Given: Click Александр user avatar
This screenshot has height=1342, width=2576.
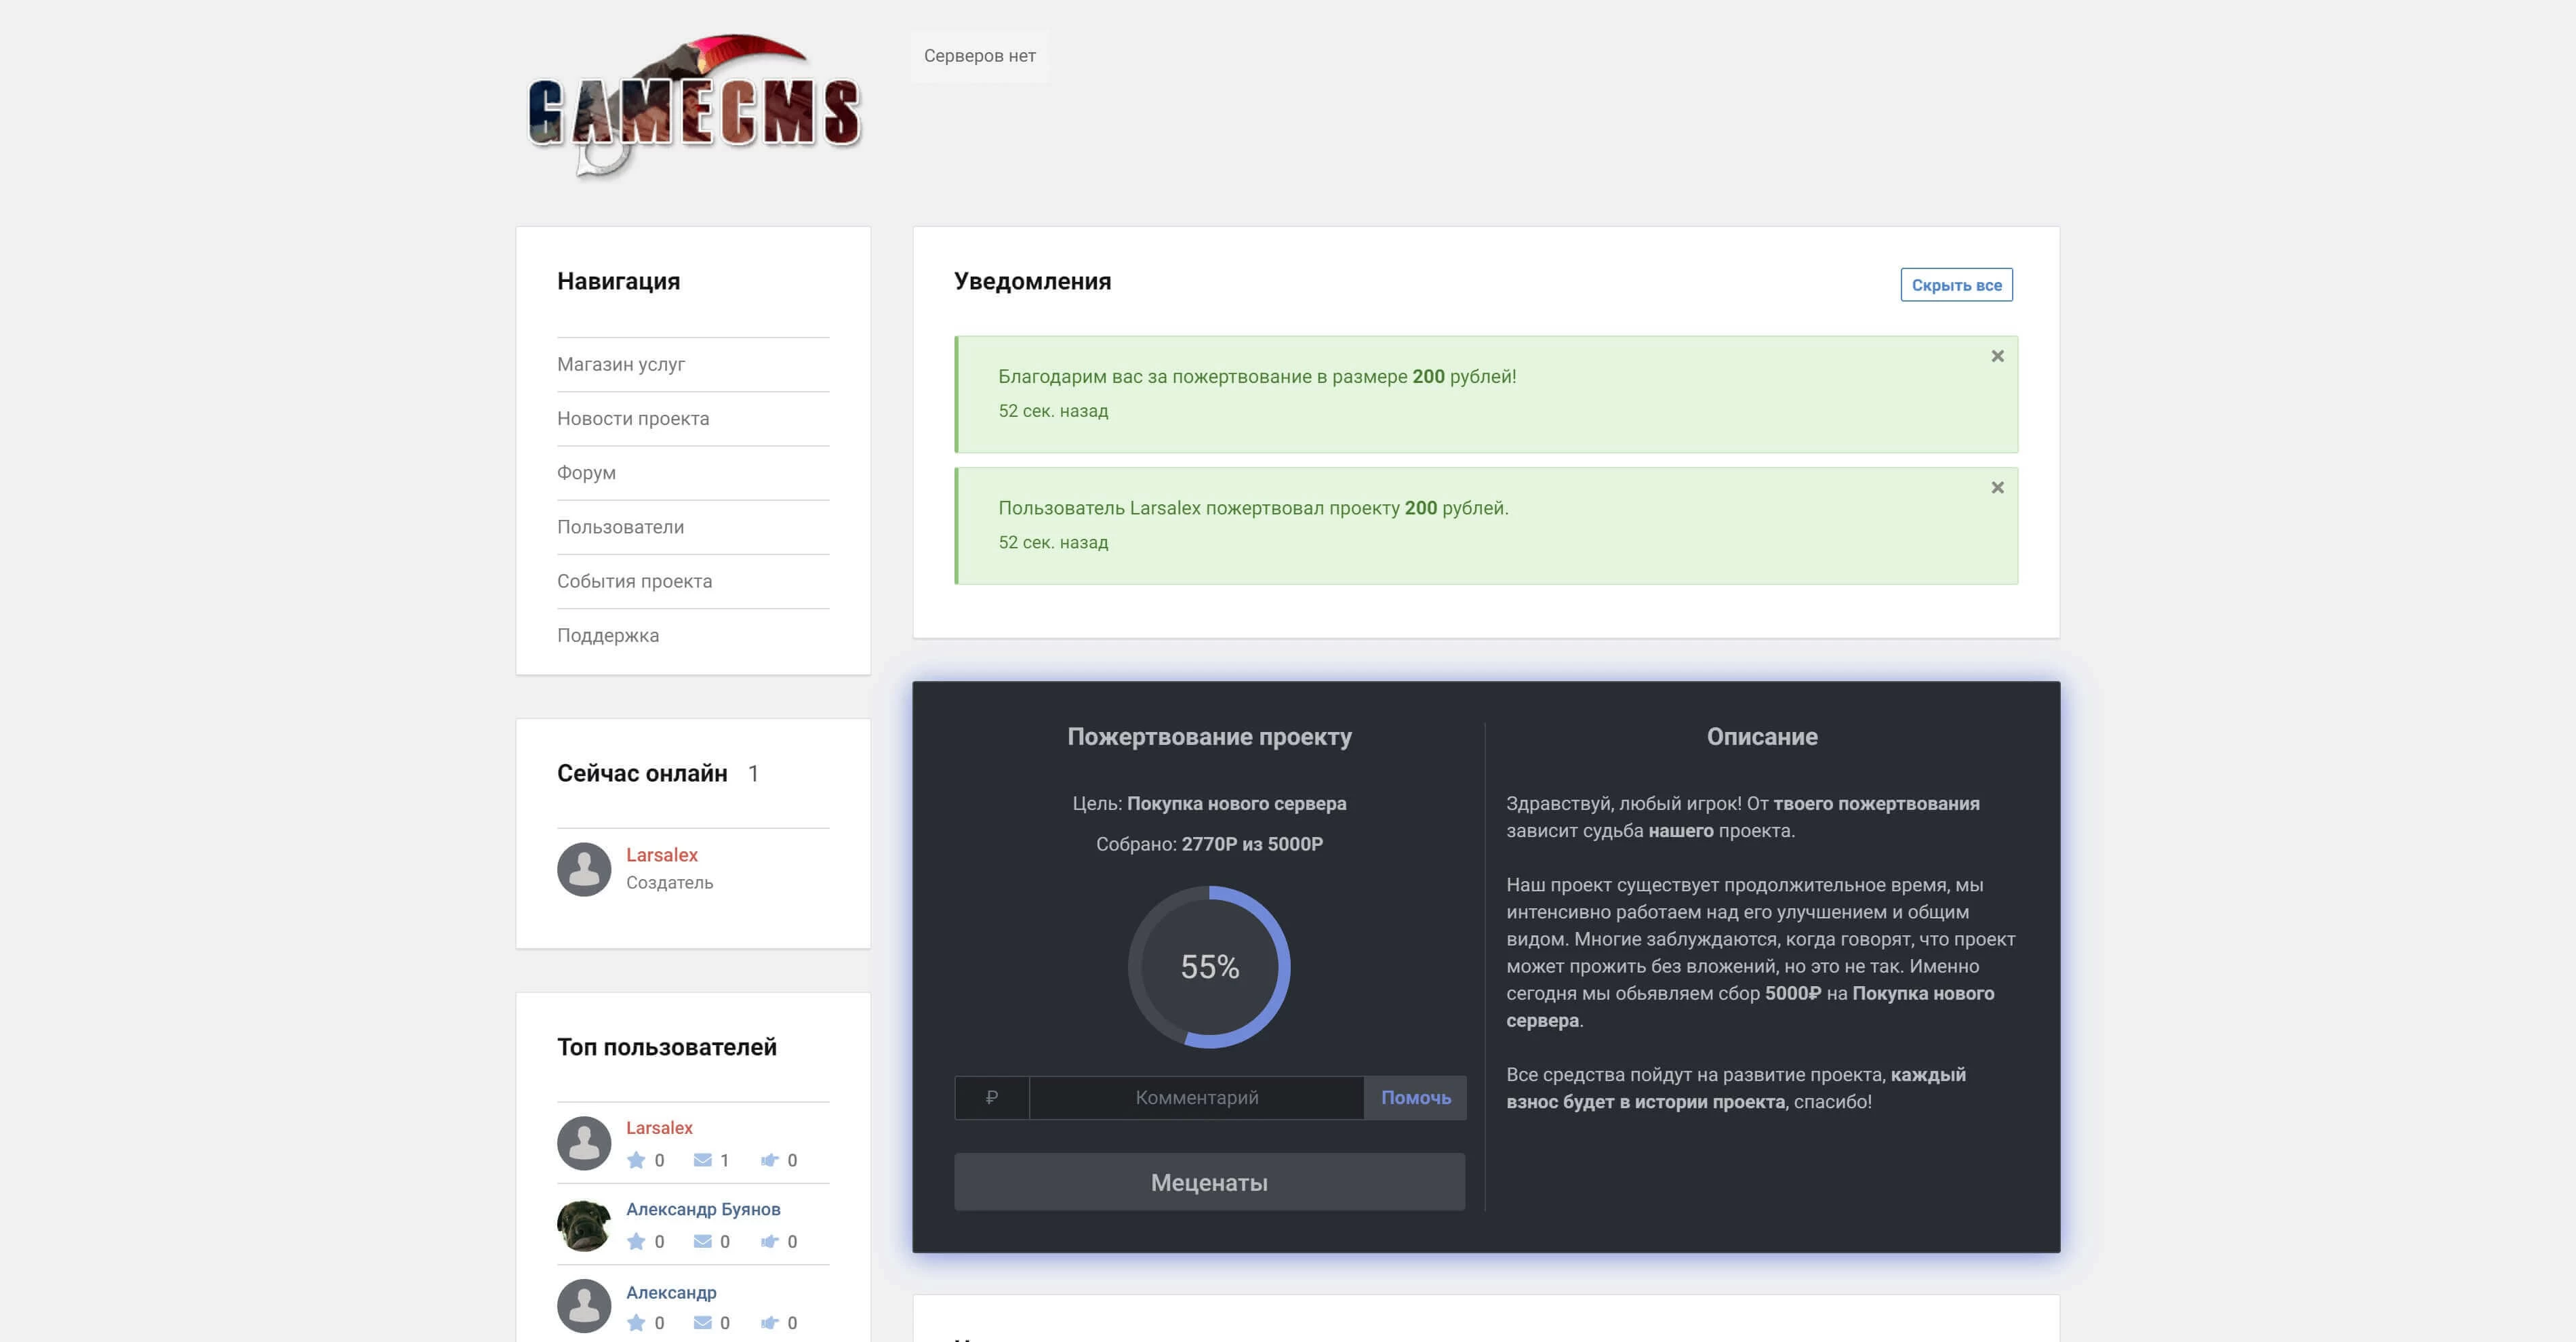Looking at the screenshot, I should (584, 1306).
